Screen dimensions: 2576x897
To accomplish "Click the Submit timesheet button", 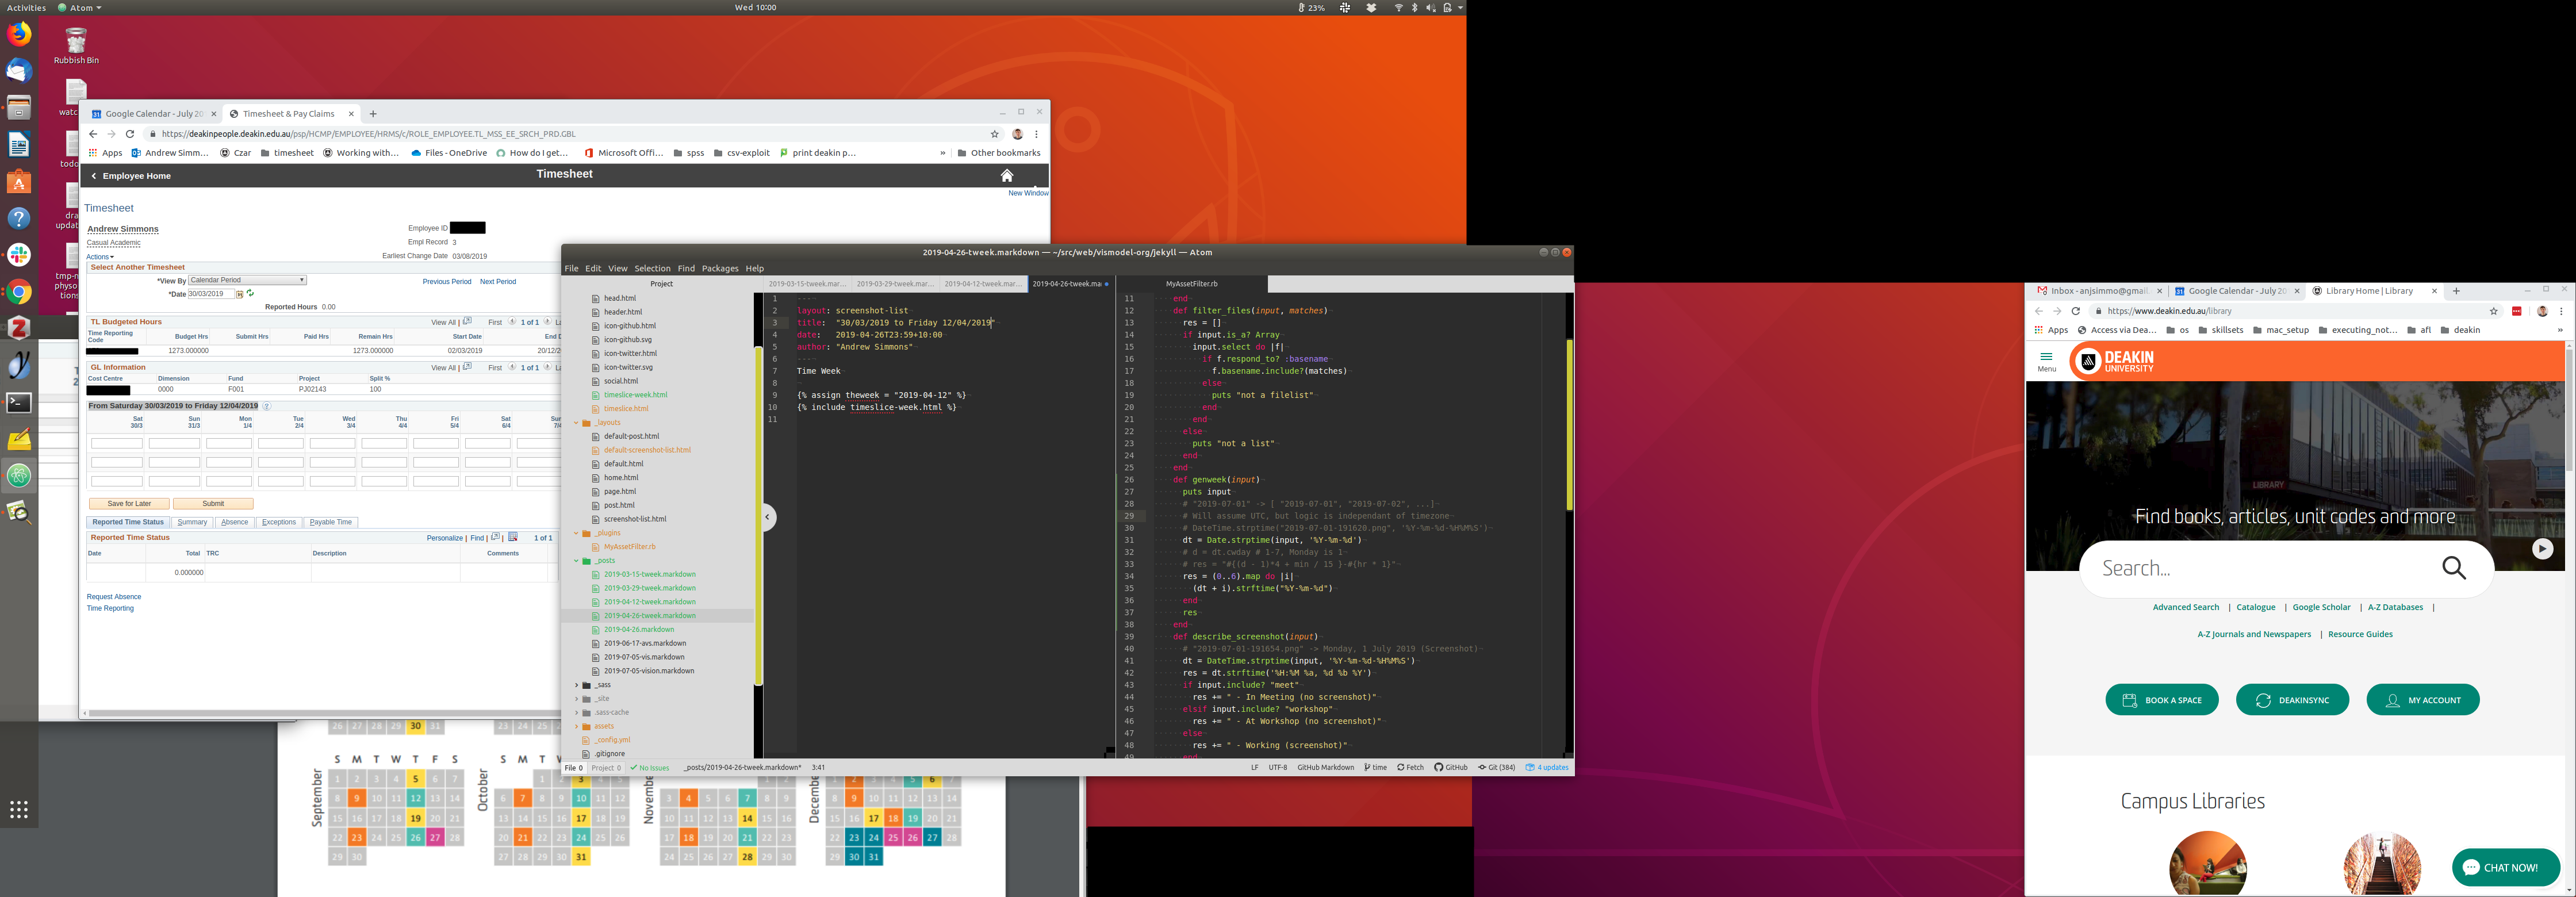I will (213, 504).
